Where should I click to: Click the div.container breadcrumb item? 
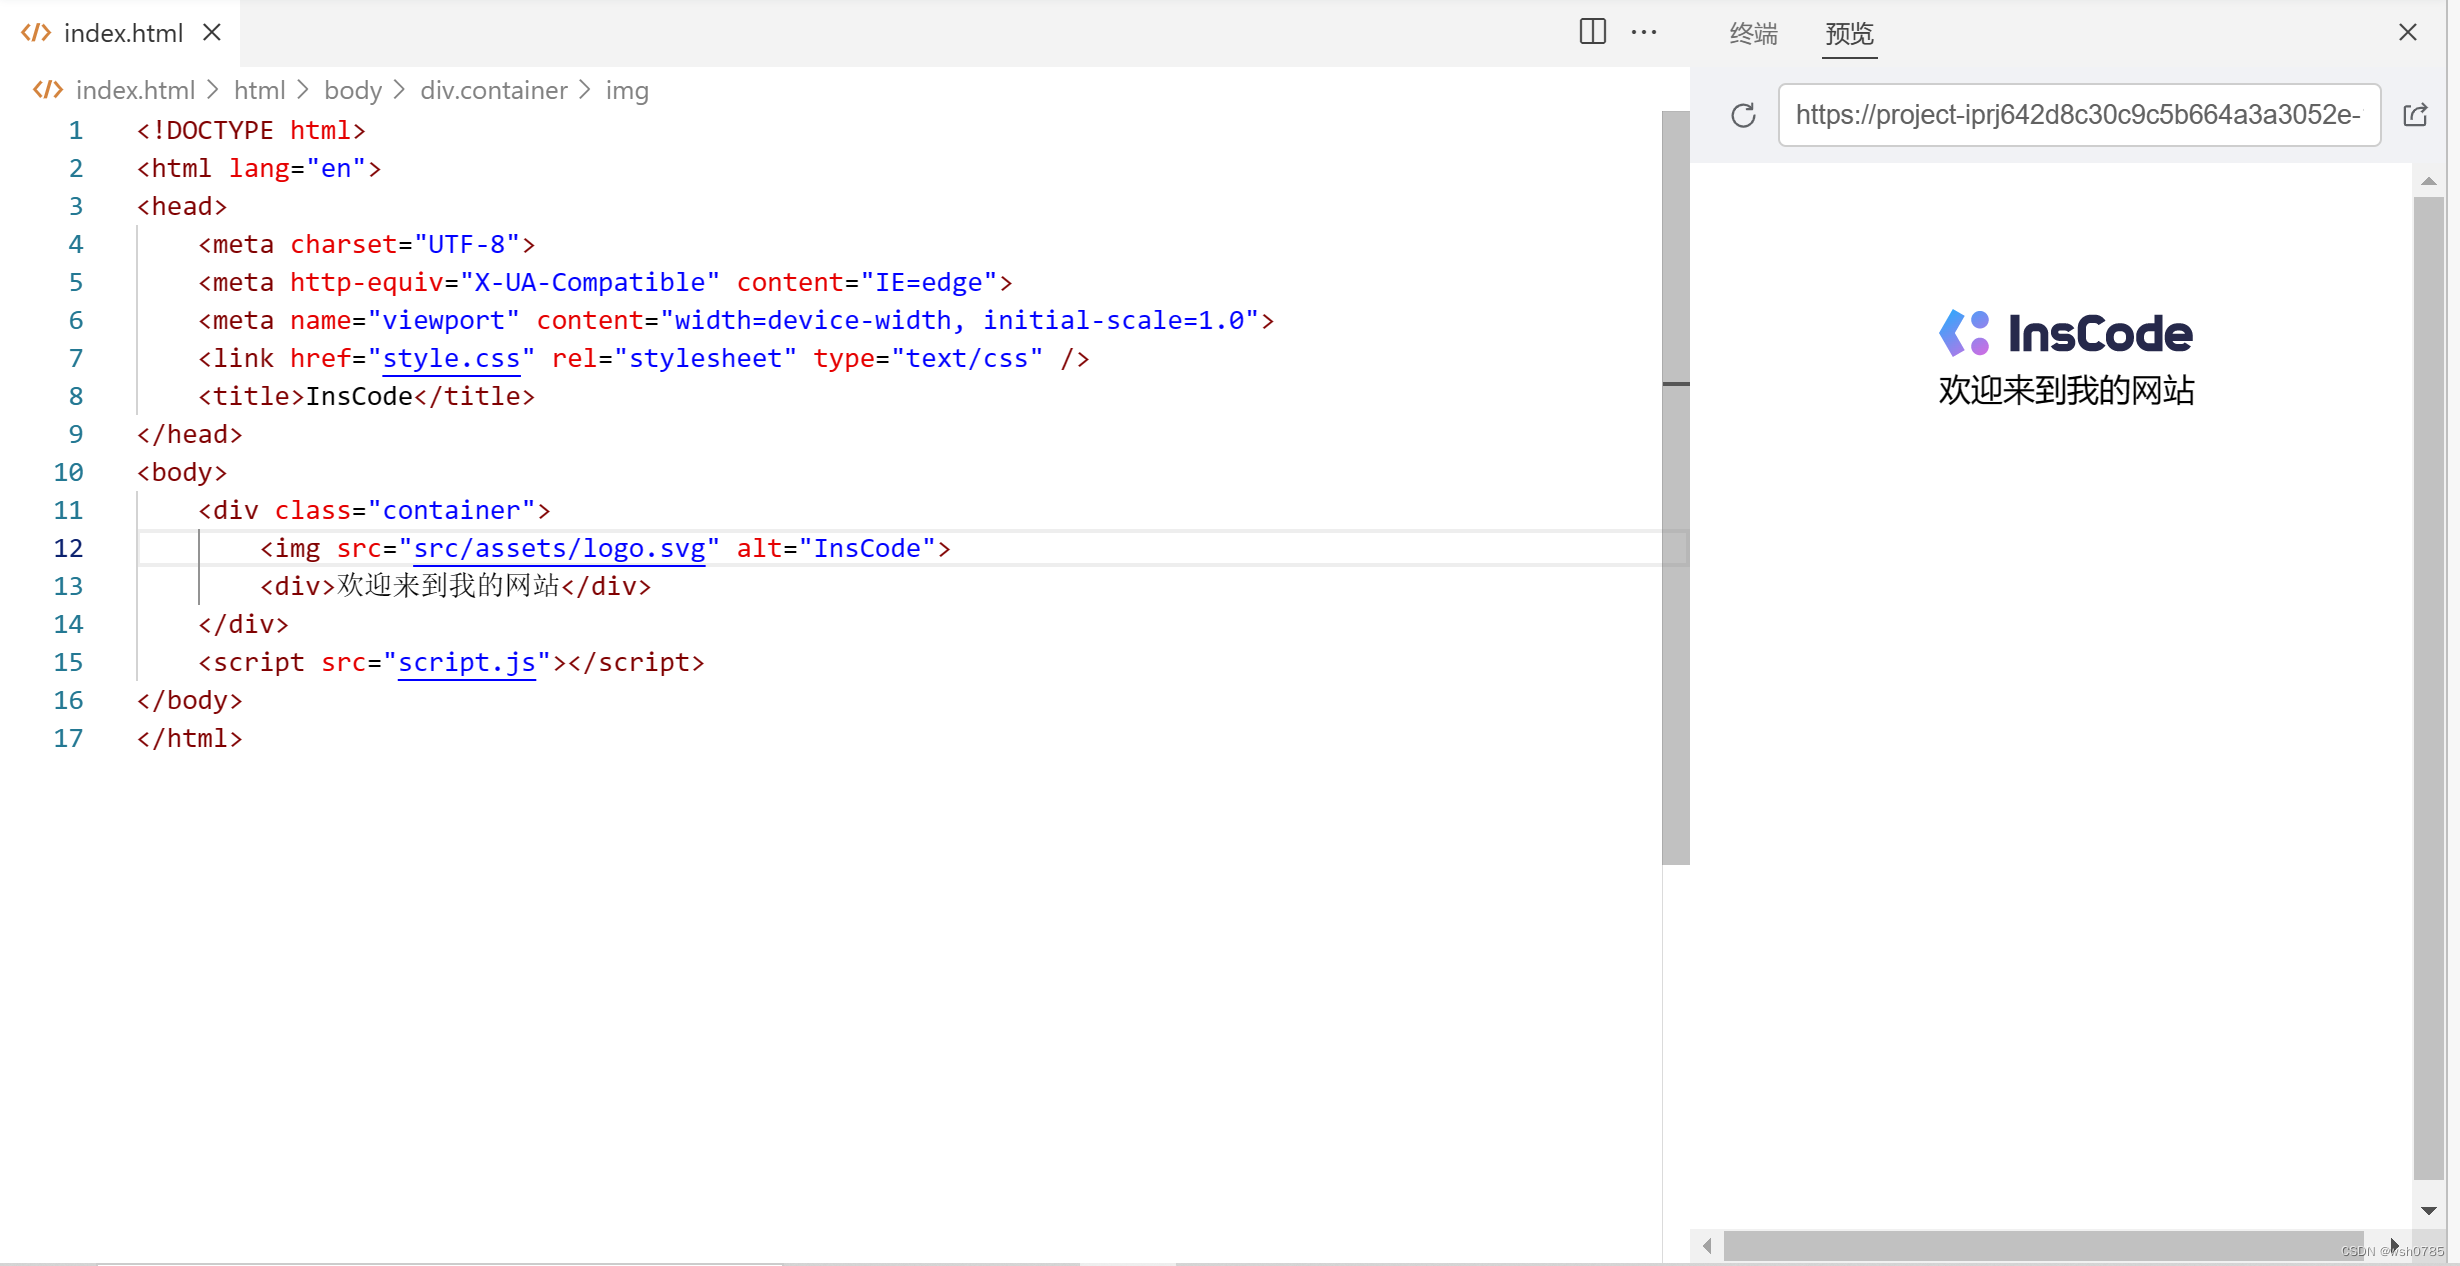[494, 90]
